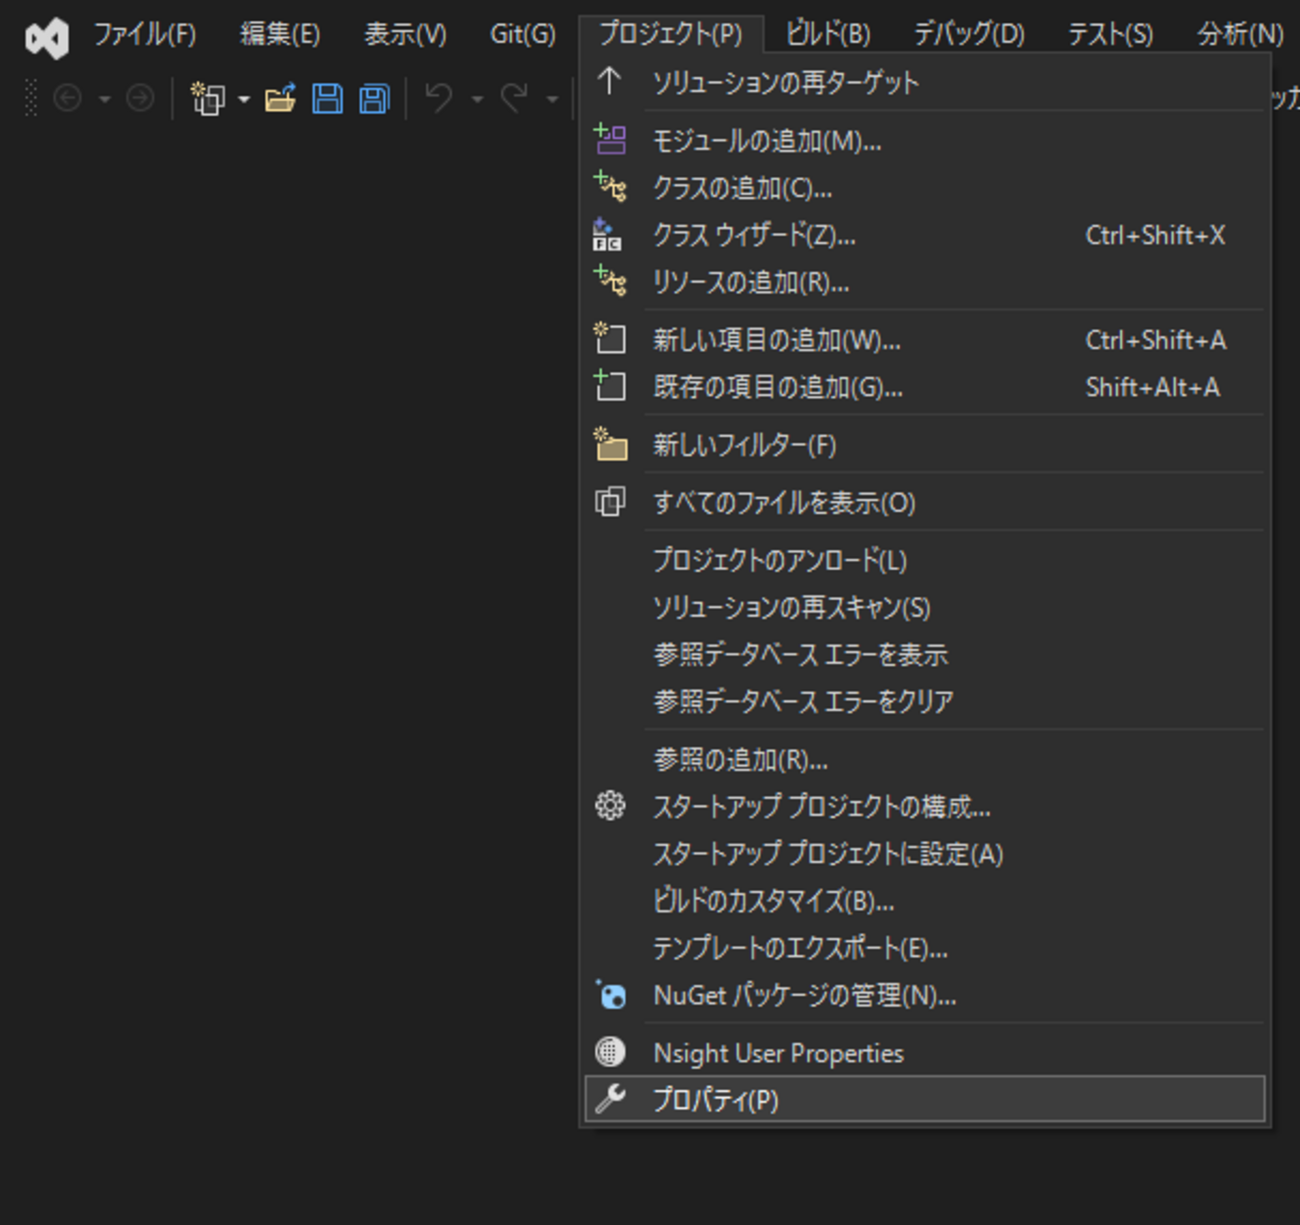This screenshot has height=1225, width=1300.
Task: Click the folder icon beside 新しいフィルター
Action: (610, 443)
